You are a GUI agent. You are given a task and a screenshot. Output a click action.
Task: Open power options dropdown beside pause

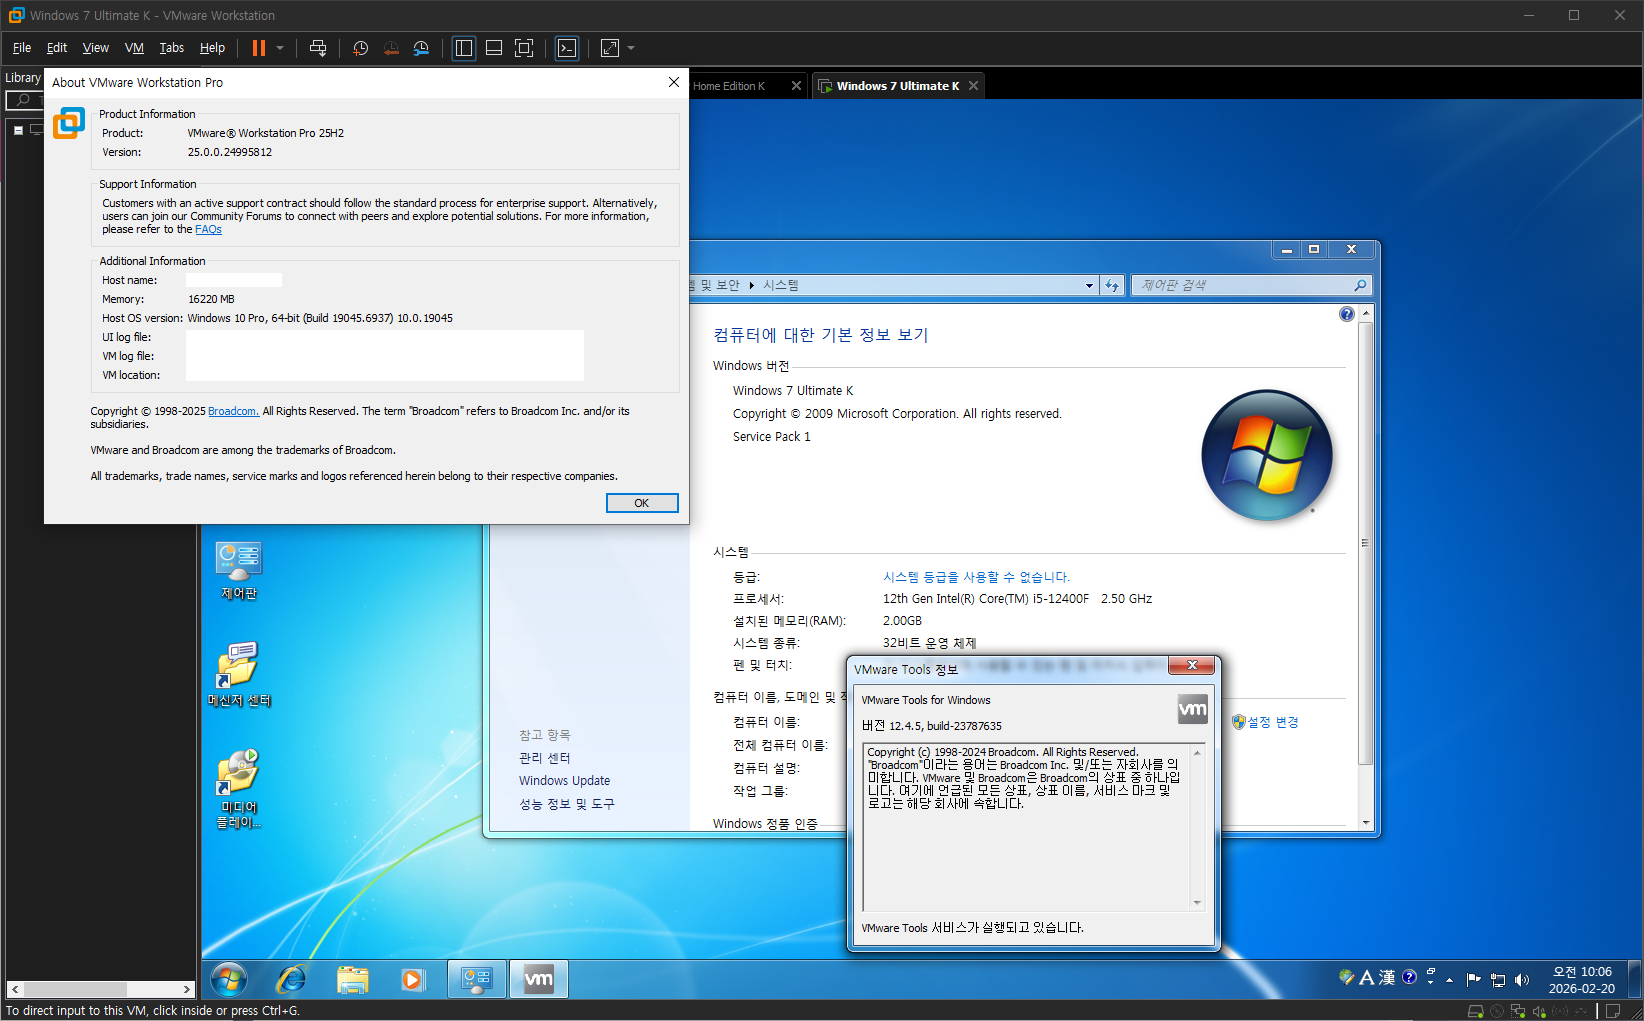click(280, 48)
